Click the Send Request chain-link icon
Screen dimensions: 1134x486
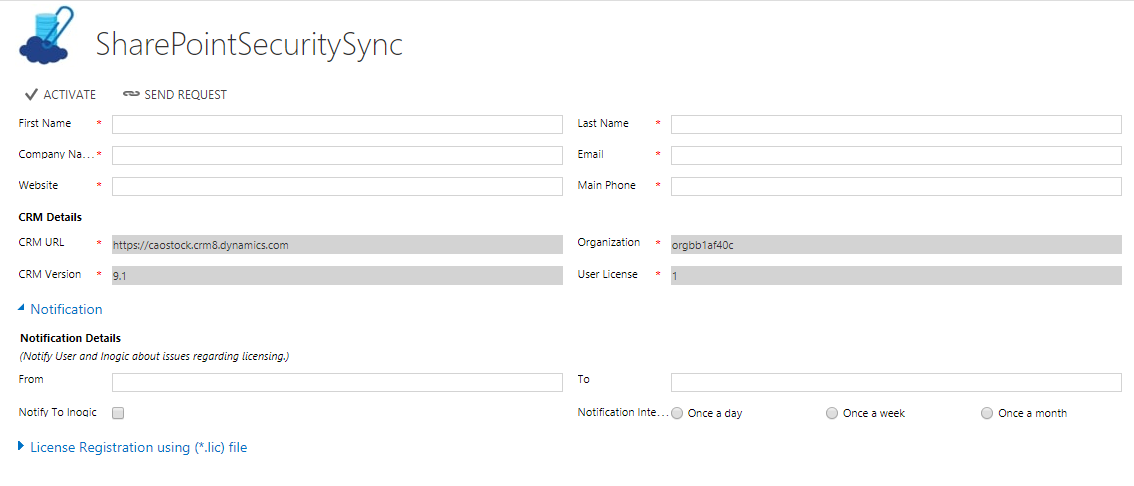click(x=131, y=95)
